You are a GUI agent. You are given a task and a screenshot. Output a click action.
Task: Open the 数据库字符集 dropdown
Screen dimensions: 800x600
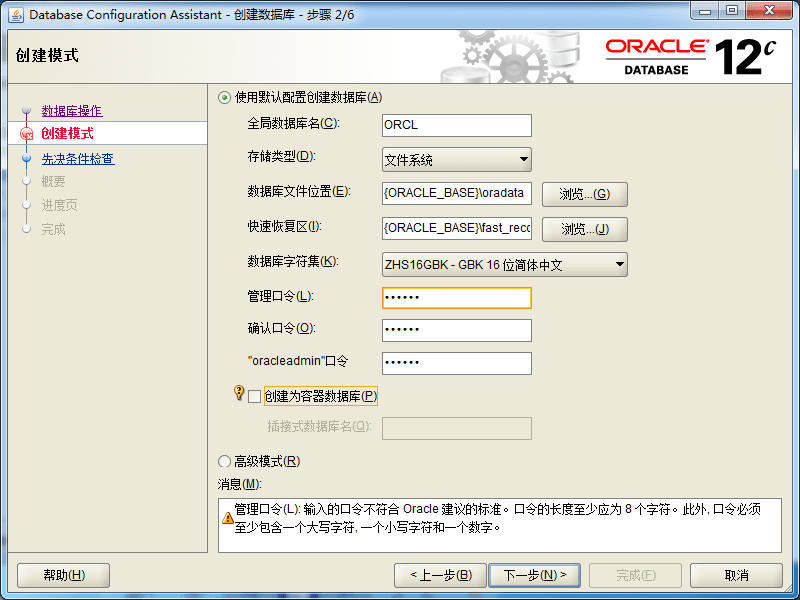505,265
